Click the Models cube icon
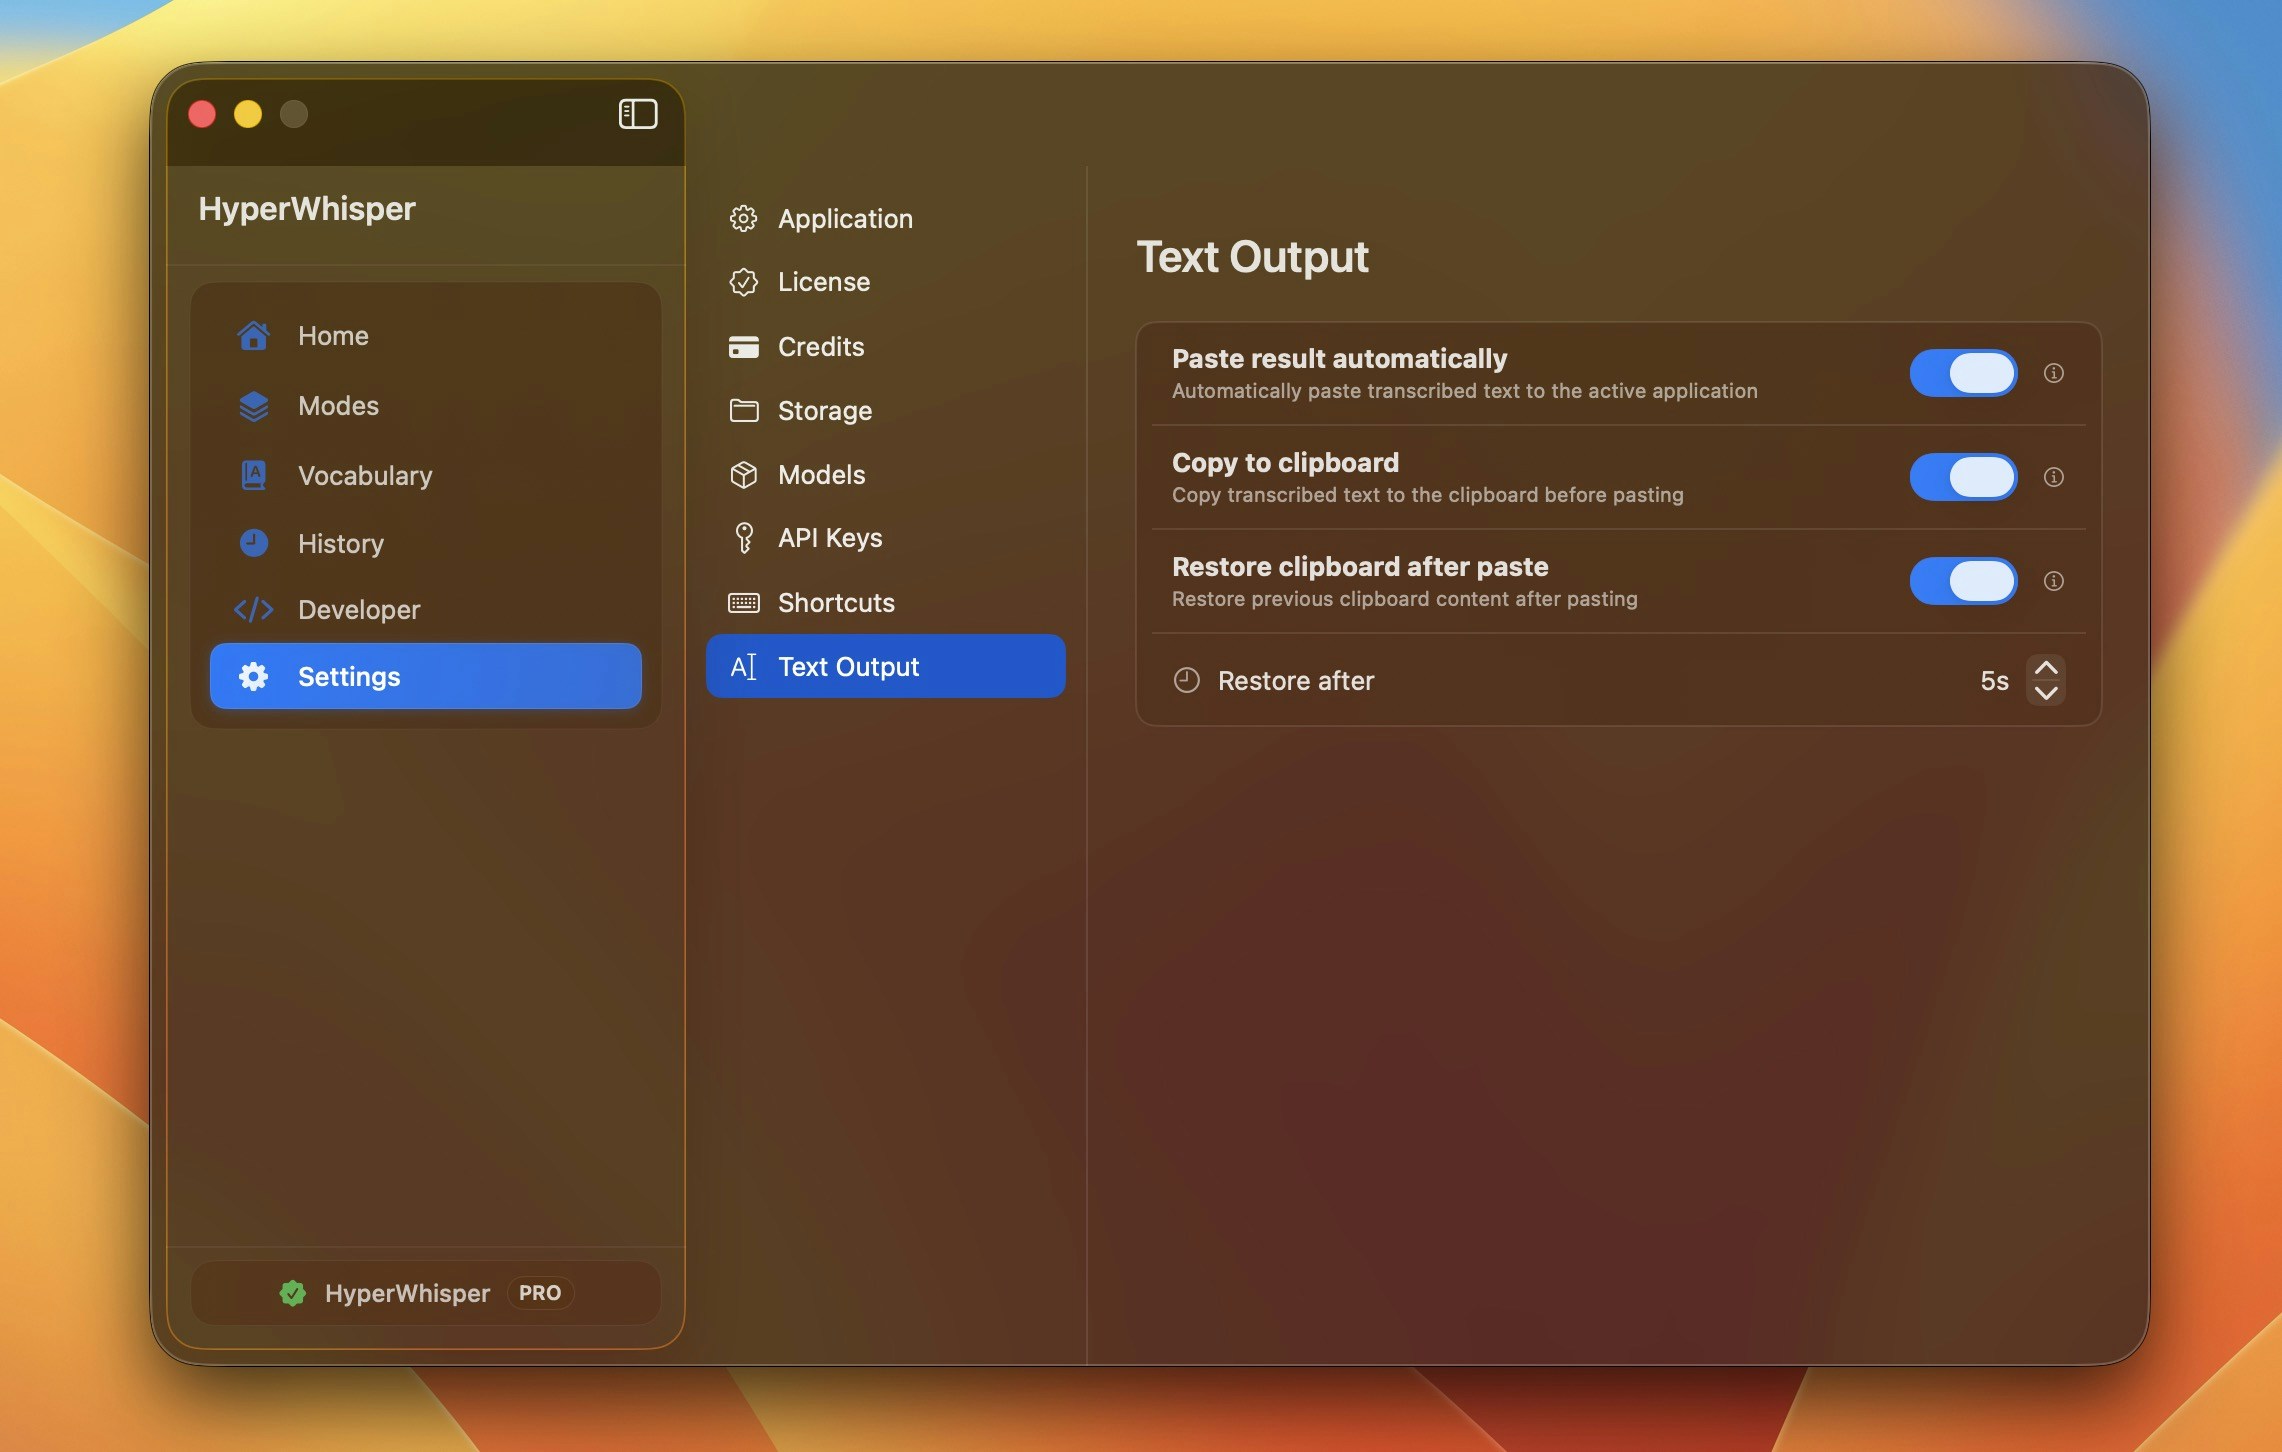 [x=744, y=475]
